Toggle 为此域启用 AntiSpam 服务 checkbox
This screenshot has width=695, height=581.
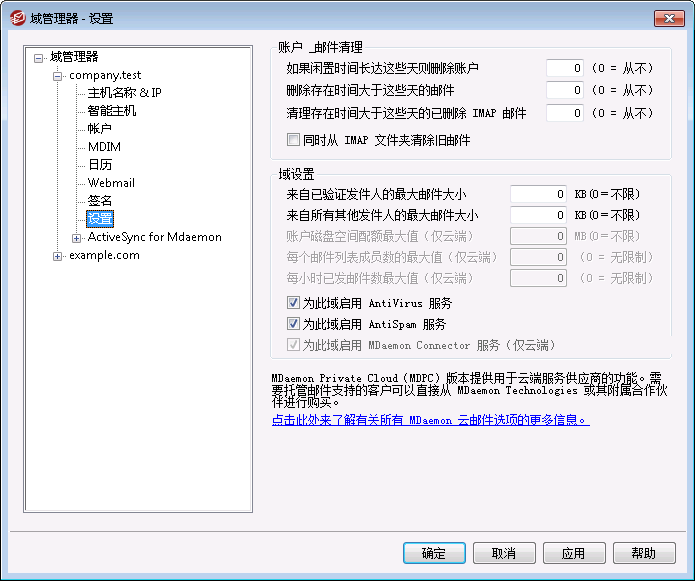[x=293, y=324]
